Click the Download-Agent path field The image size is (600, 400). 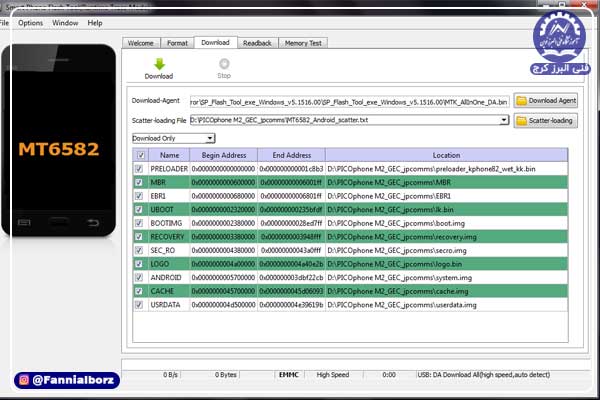(349, 102)
